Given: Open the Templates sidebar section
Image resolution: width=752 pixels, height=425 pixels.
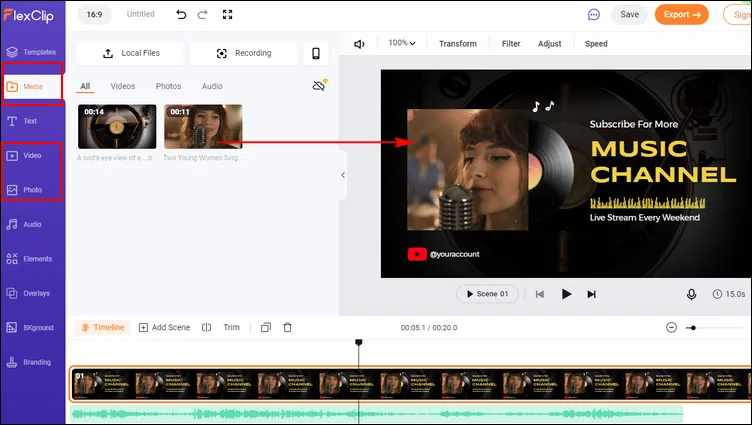Looking at the screenshot, I should coord(32,52).
